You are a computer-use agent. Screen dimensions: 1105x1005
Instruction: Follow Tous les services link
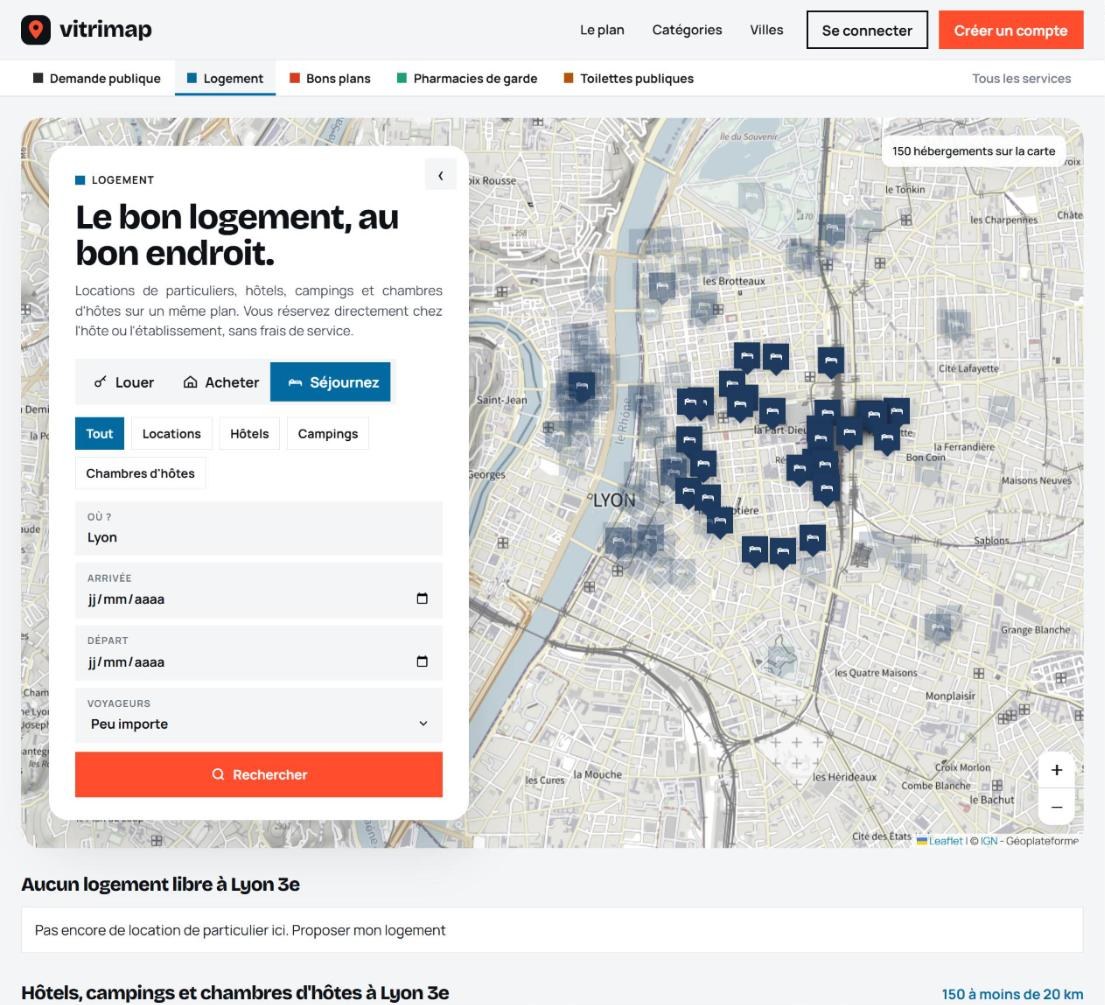tap(1021, 78)
